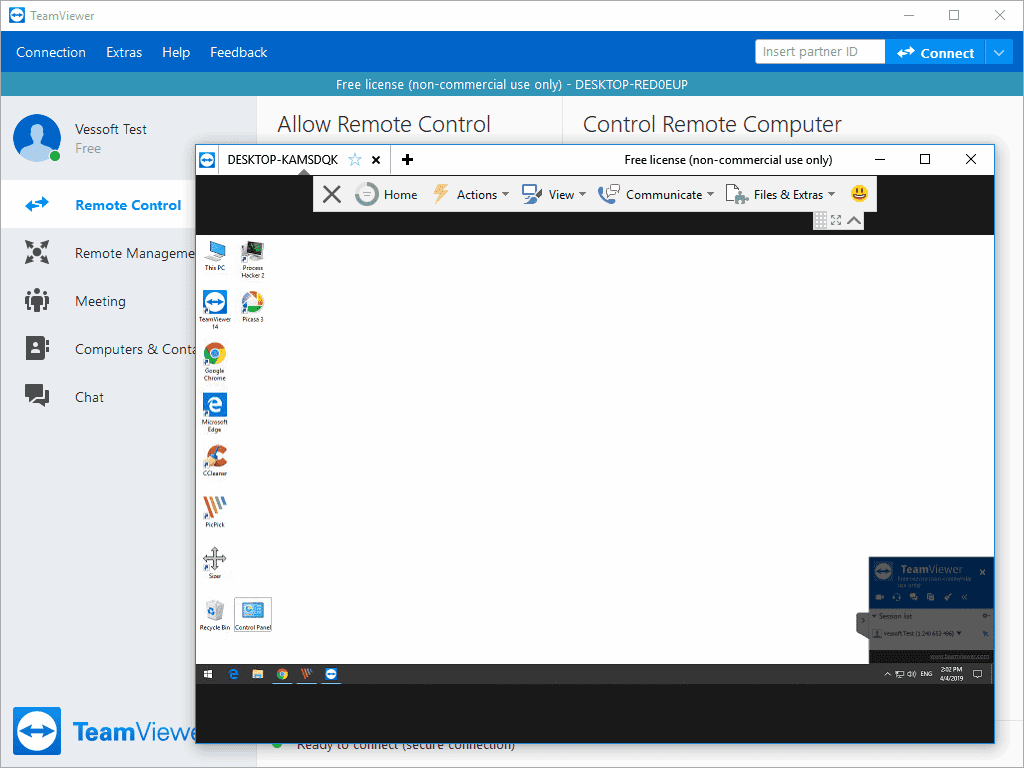Click Edge in the remote taskbar

[233, 674]
